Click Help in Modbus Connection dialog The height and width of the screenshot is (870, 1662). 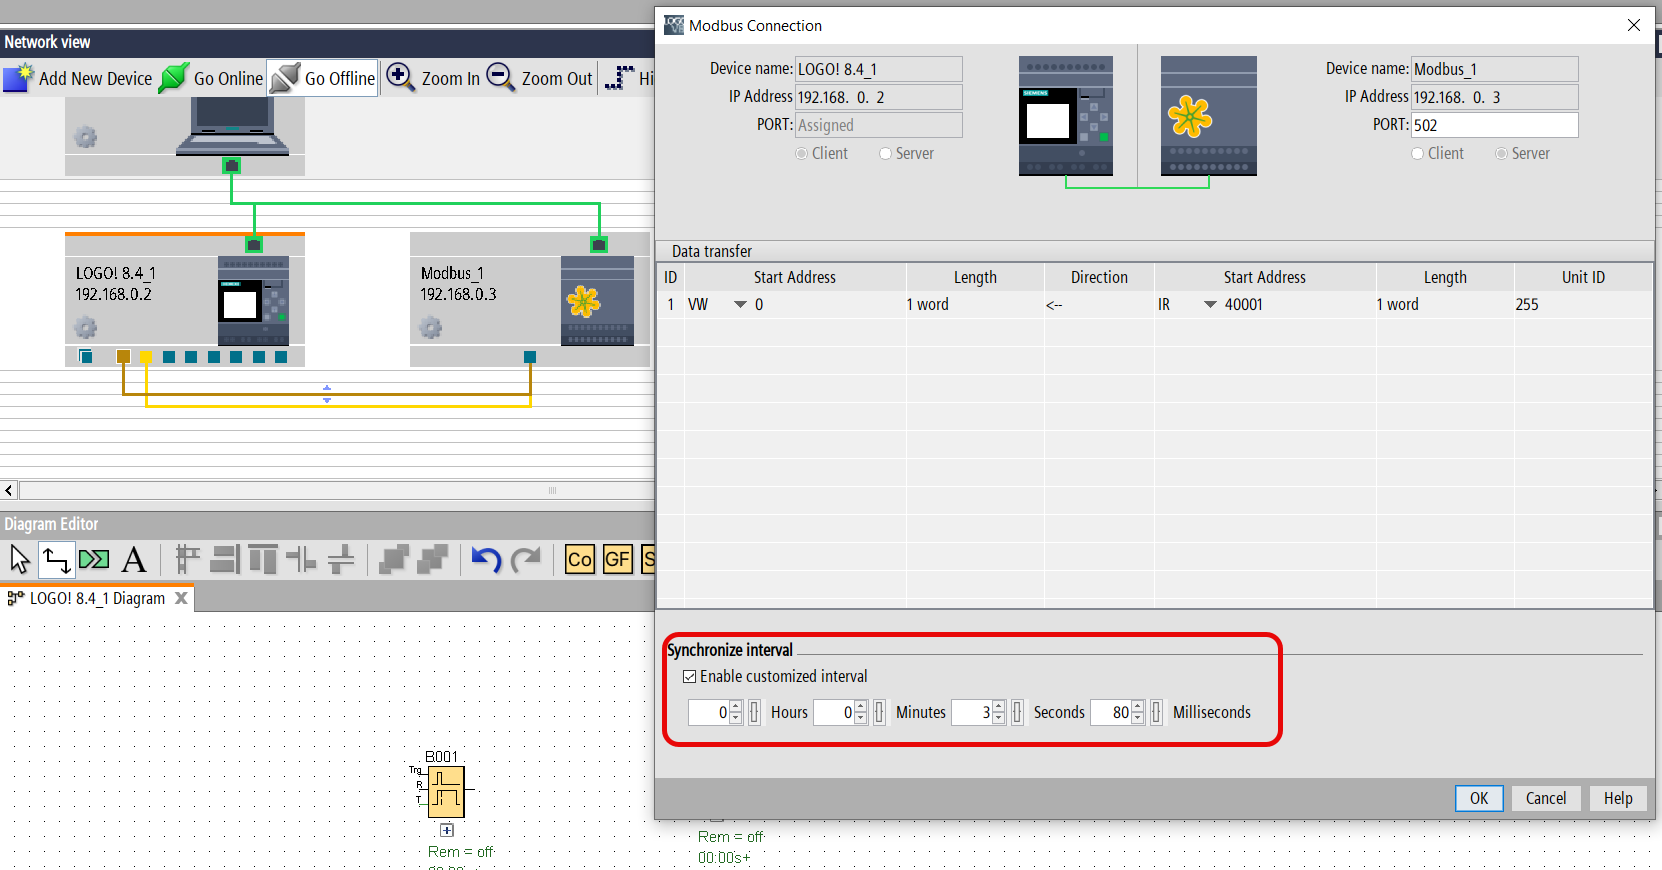click(x=1618, y=798)
